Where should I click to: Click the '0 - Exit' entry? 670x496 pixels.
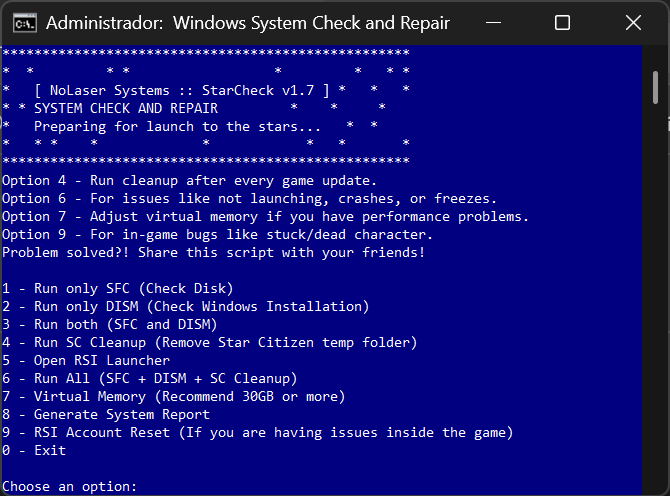(x=34, y=450)
